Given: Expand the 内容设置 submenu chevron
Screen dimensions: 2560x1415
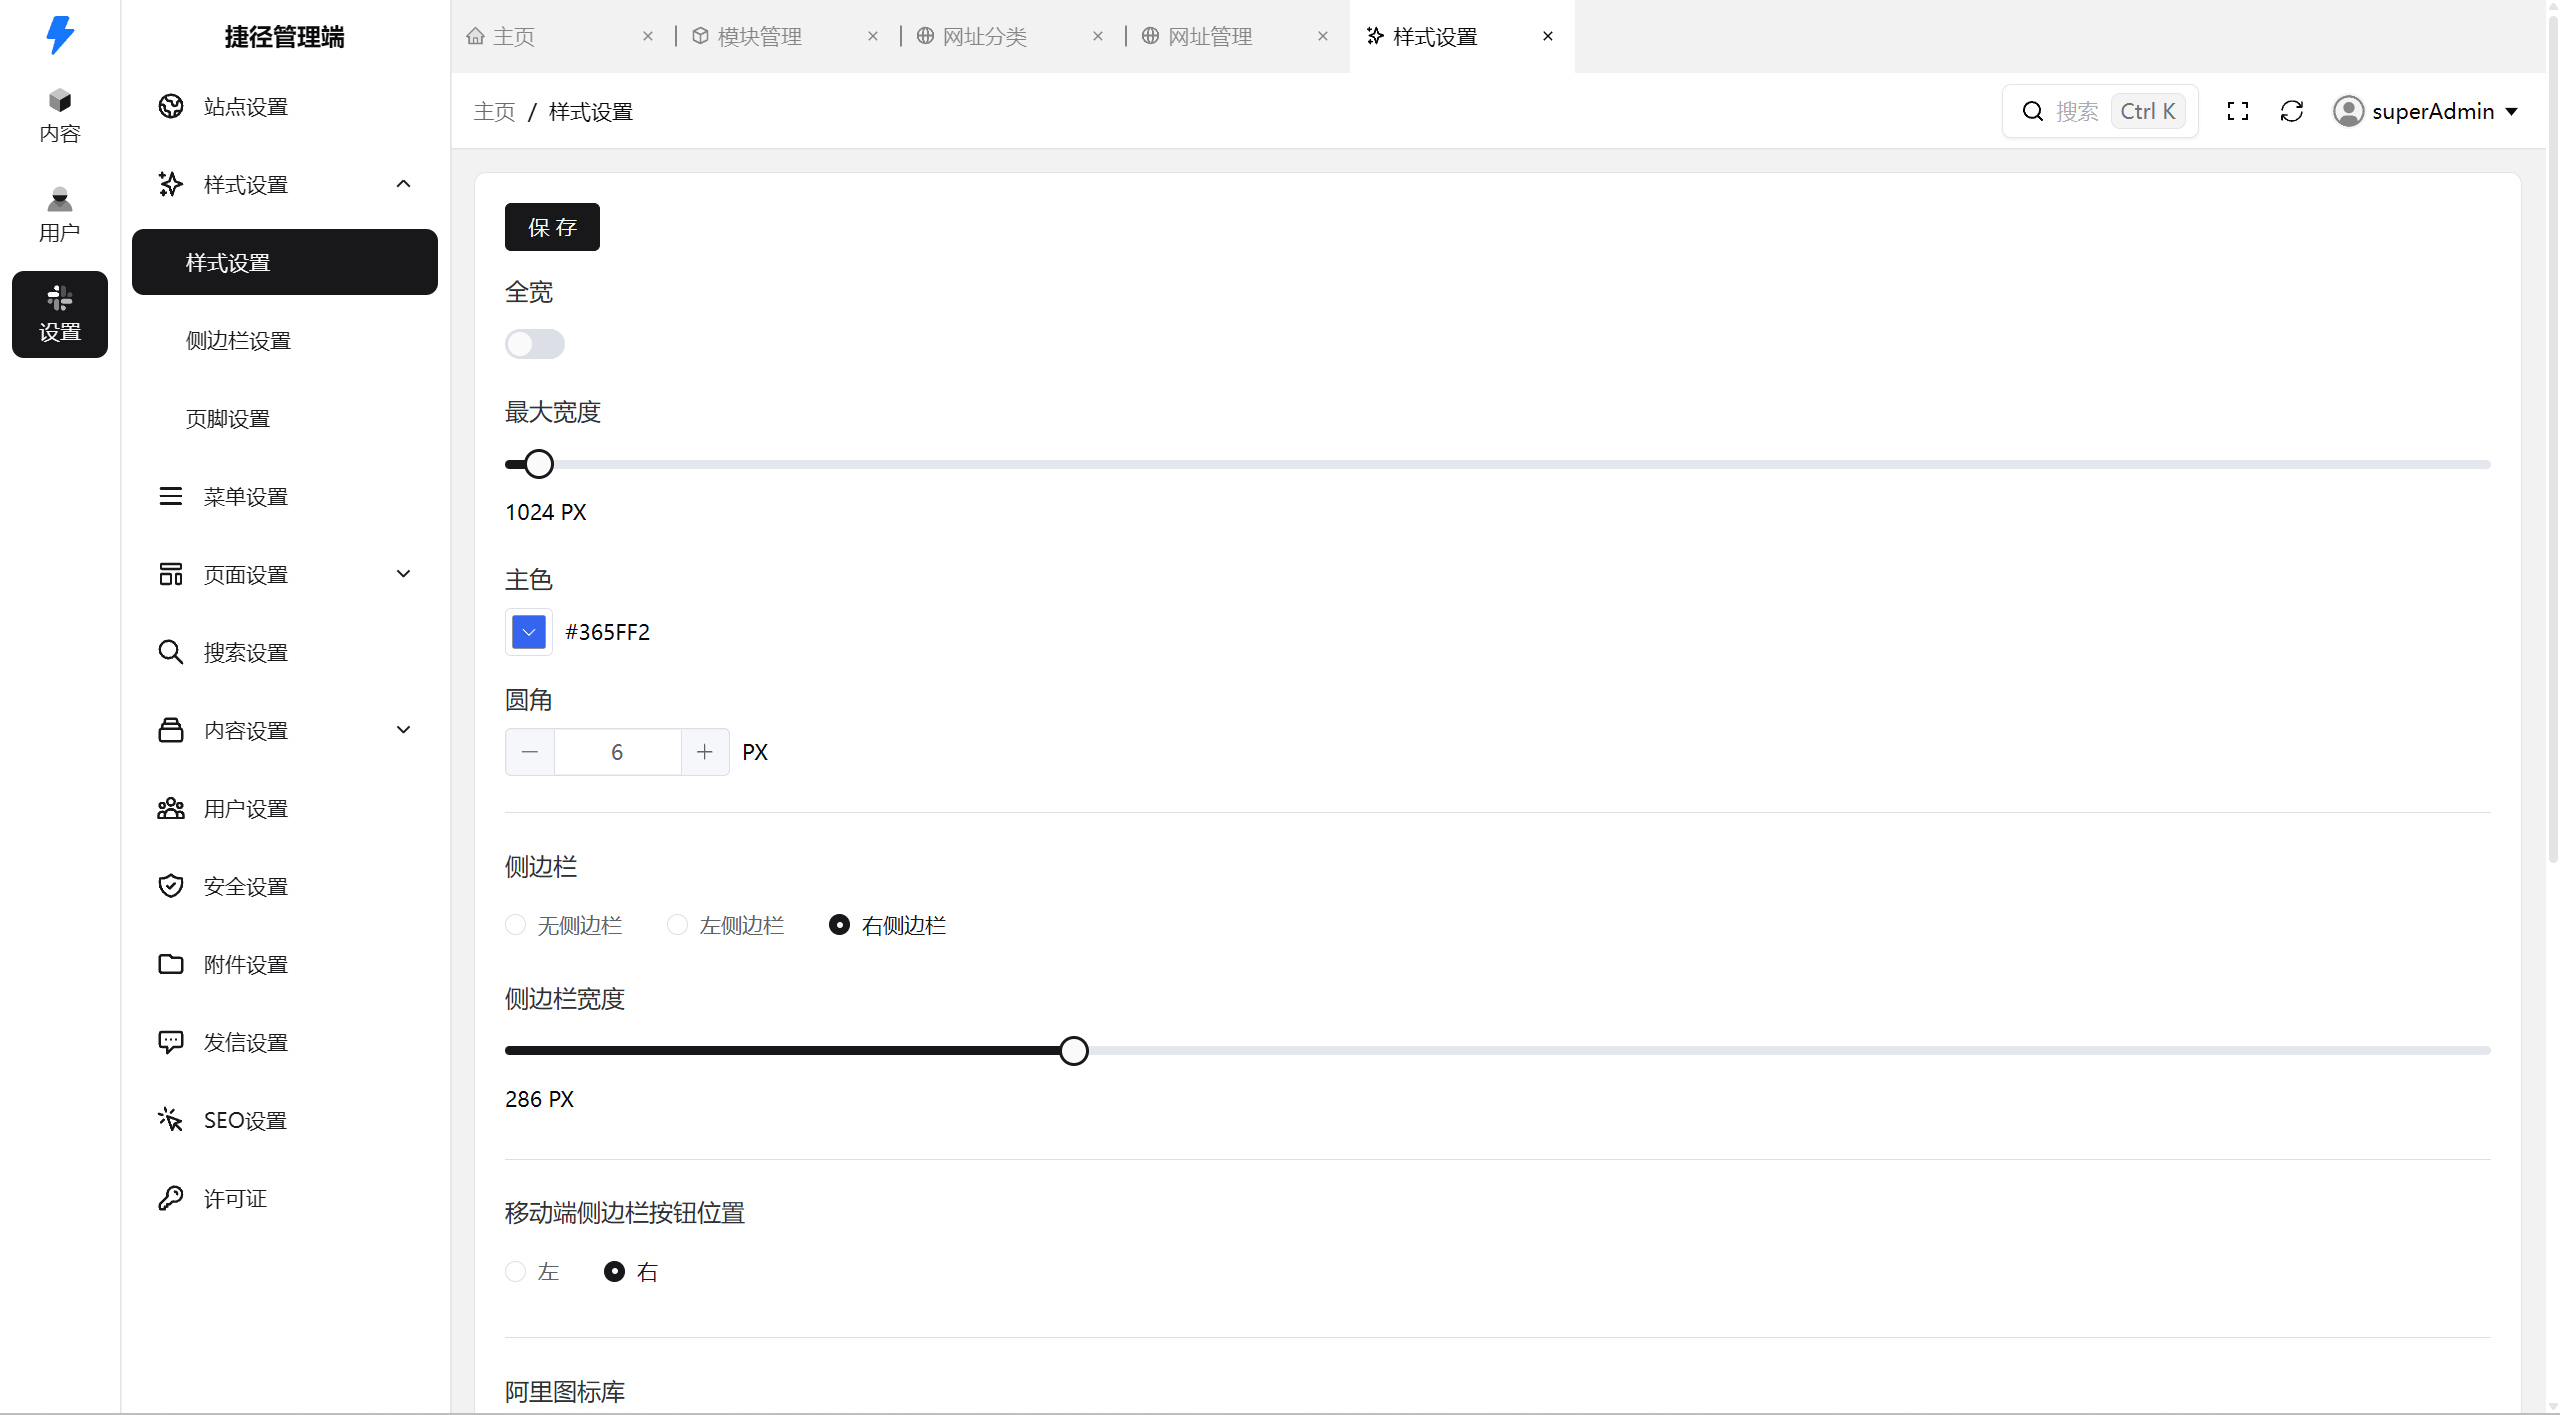Looking at the screenshot, I should click(x=404, y=730).
